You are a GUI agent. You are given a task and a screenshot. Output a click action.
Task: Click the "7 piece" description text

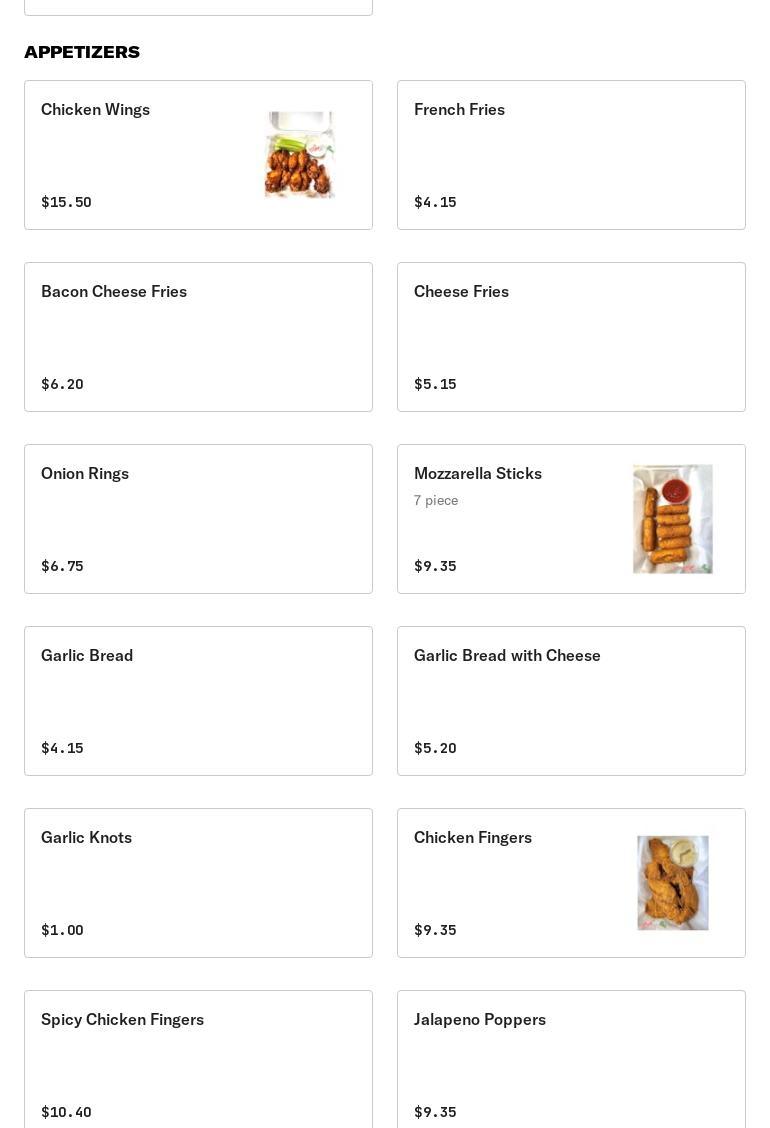tap(436, 500)
